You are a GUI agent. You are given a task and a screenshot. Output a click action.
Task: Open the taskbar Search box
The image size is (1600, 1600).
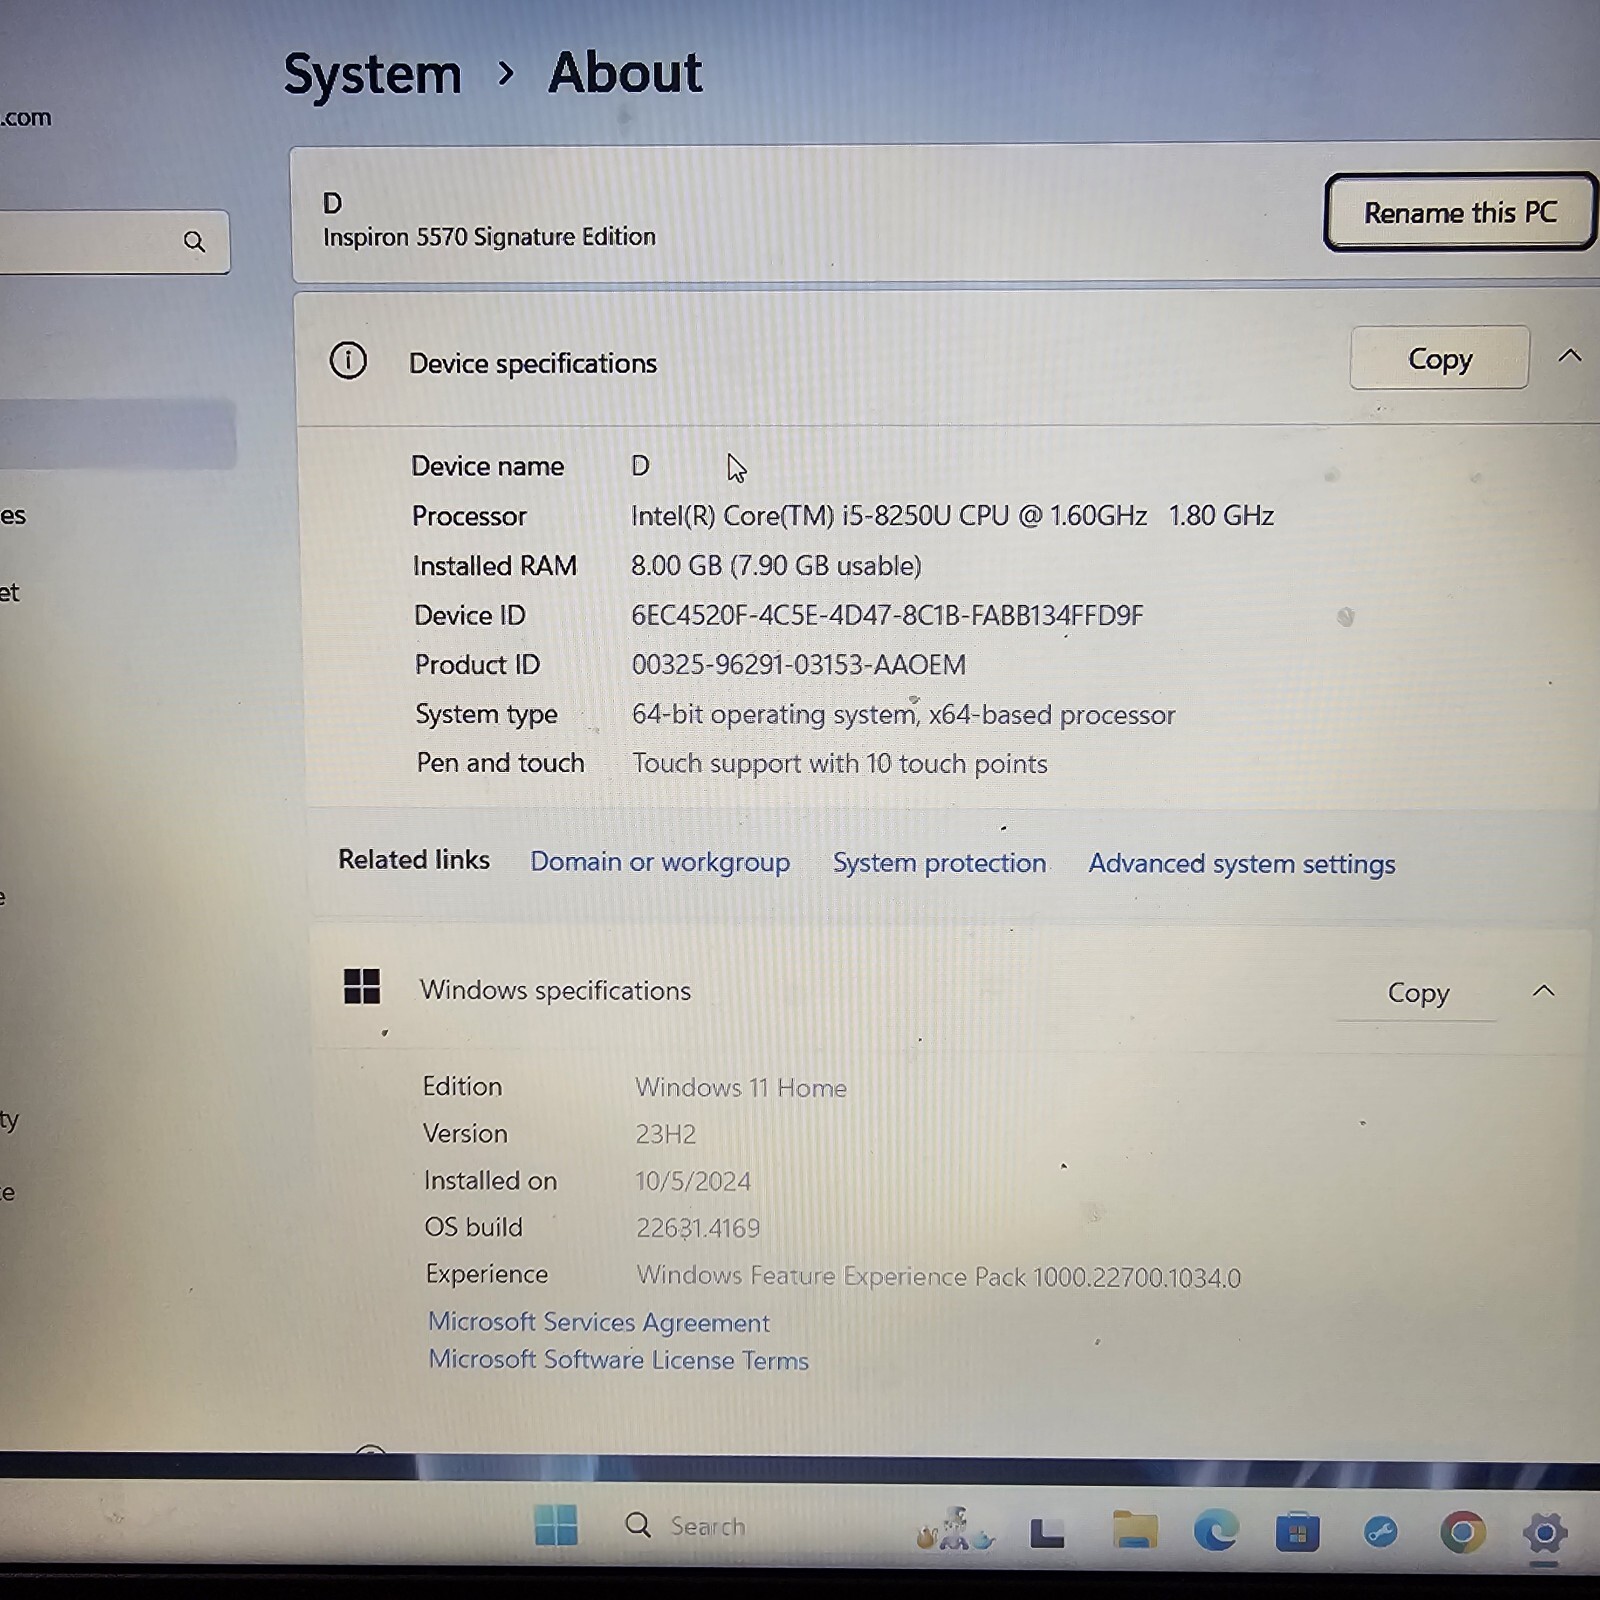point(686,1526)
